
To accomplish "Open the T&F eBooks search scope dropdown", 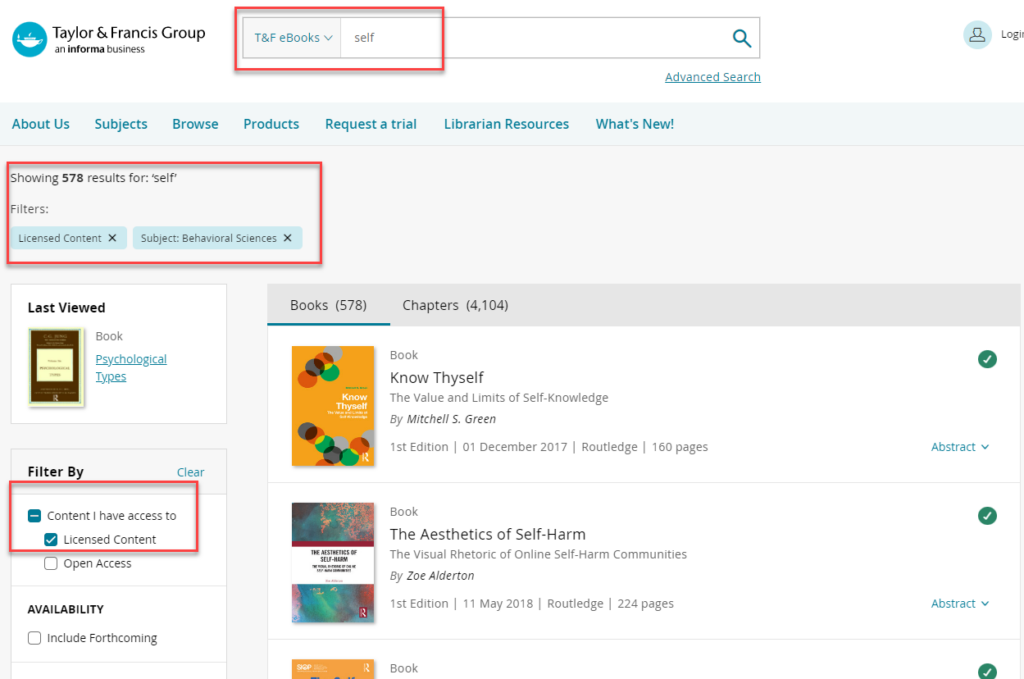I will (x=293, y=38).
